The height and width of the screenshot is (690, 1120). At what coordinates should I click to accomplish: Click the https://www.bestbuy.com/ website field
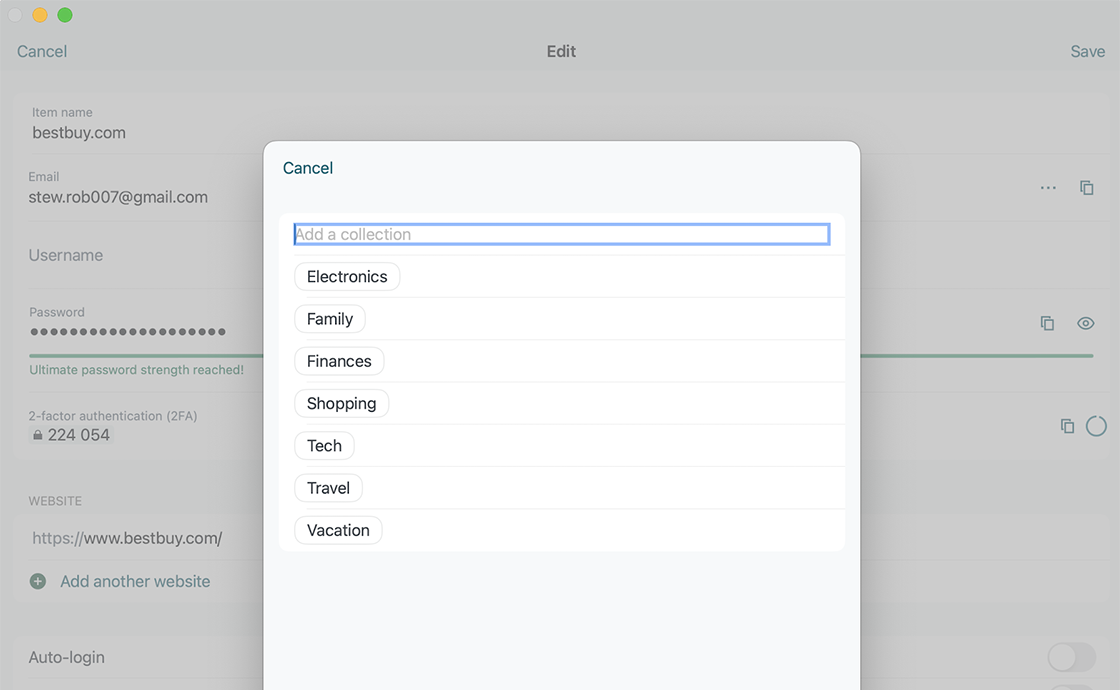[127, 539]
